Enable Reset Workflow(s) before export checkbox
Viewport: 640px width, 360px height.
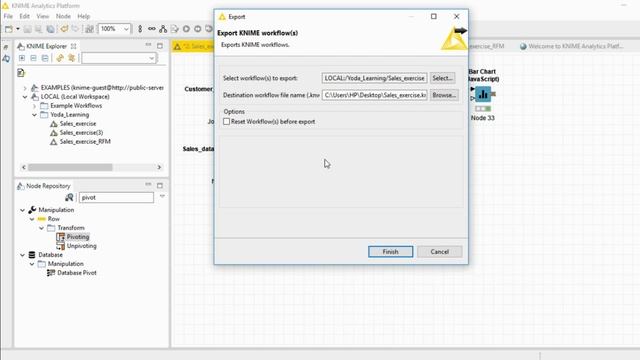point(227,122)
